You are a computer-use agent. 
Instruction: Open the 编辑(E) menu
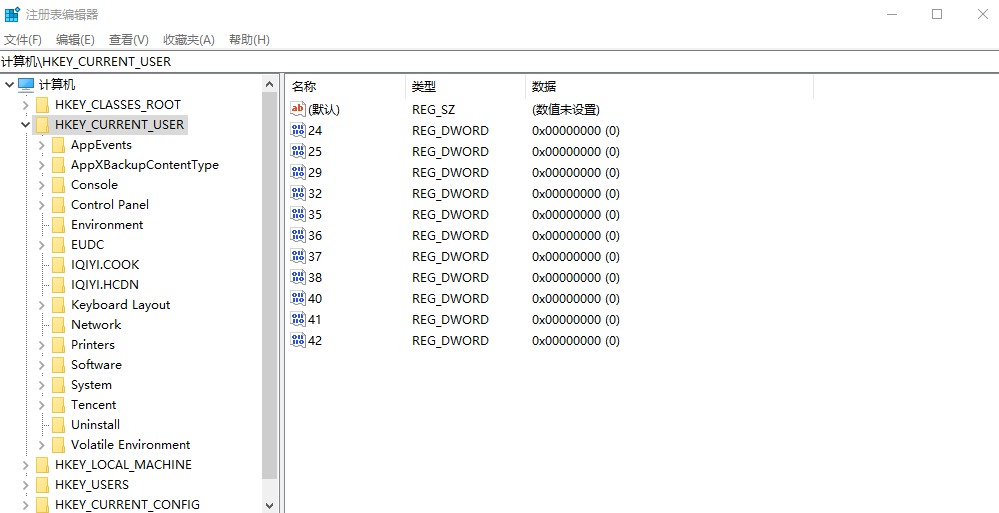click(x=75, y=40)
